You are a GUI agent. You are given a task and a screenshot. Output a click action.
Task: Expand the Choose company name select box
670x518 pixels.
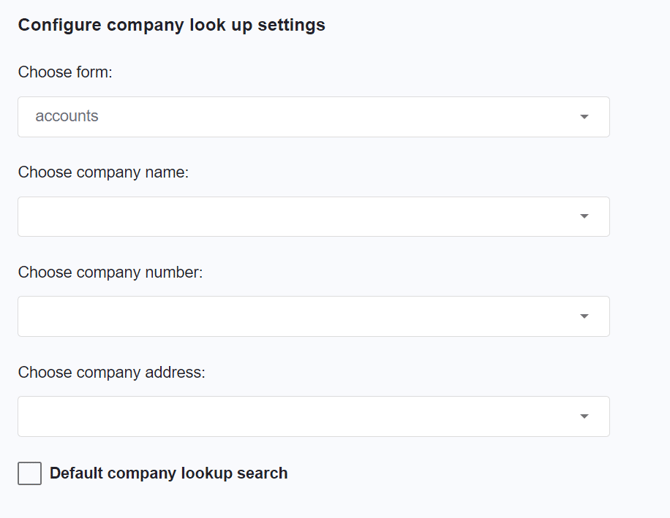[313, 217]
